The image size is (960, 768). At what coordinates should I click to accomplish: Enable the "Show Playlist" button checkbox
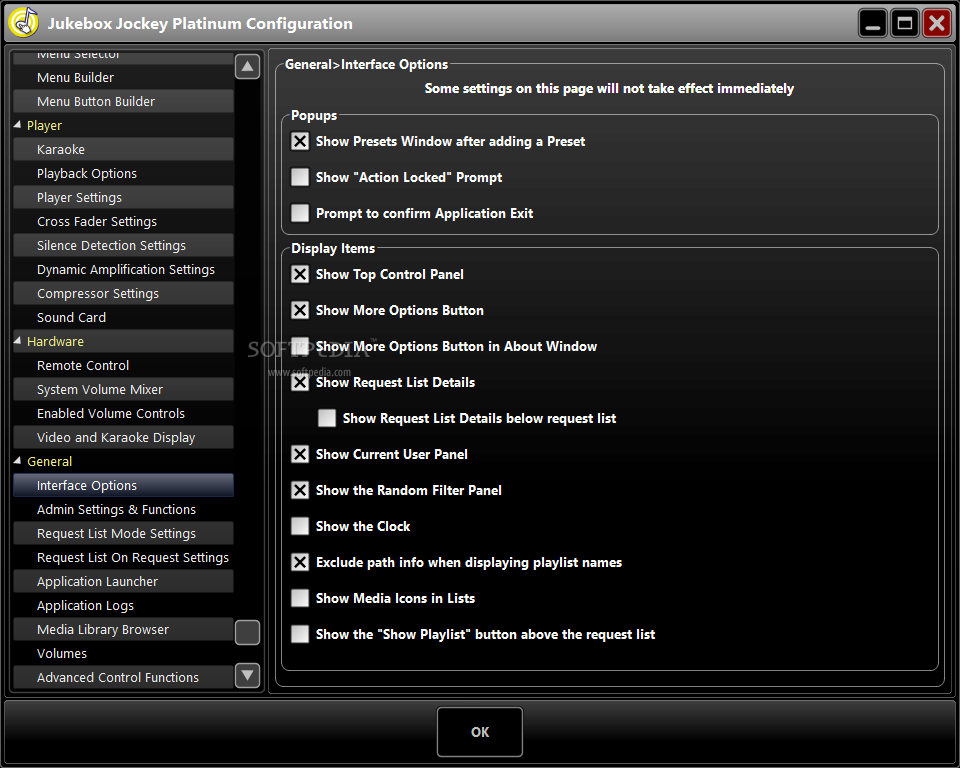pos(300,634)
